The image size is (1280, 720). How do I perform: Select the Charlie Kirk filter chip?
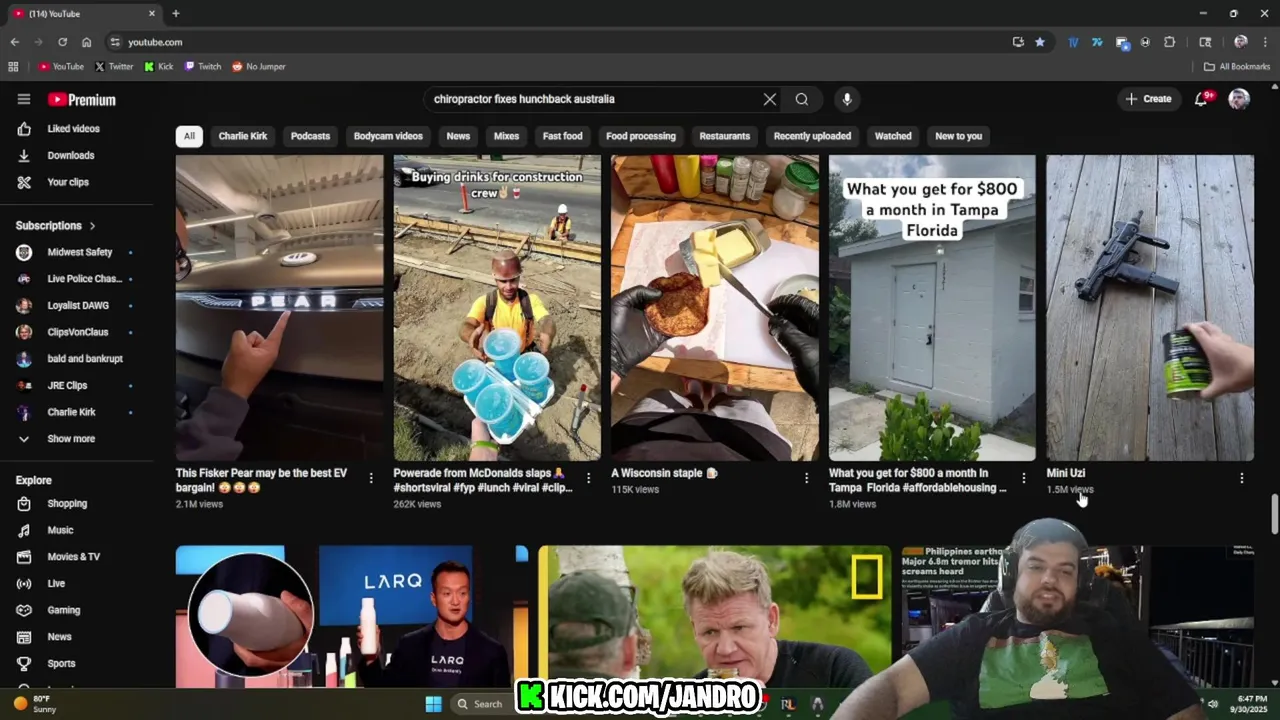point(243,136)
